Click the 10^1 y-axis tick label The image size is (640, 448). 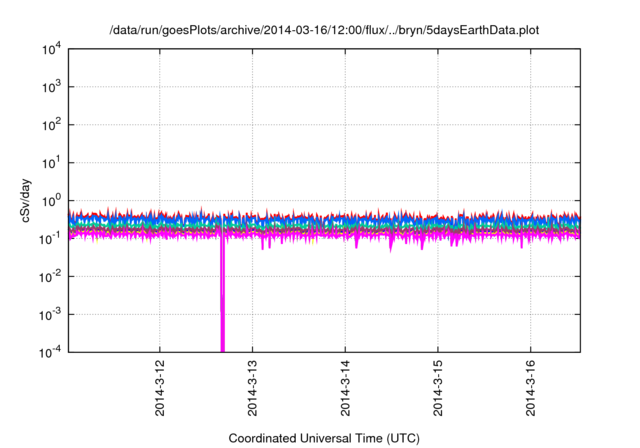pos(52,163)
